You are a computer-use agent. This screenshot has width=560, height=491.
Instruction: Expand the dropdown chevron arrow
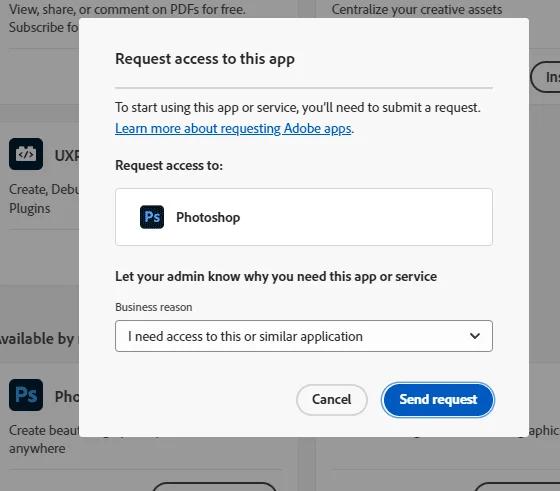pyautogui.click(x=475, y=336)
